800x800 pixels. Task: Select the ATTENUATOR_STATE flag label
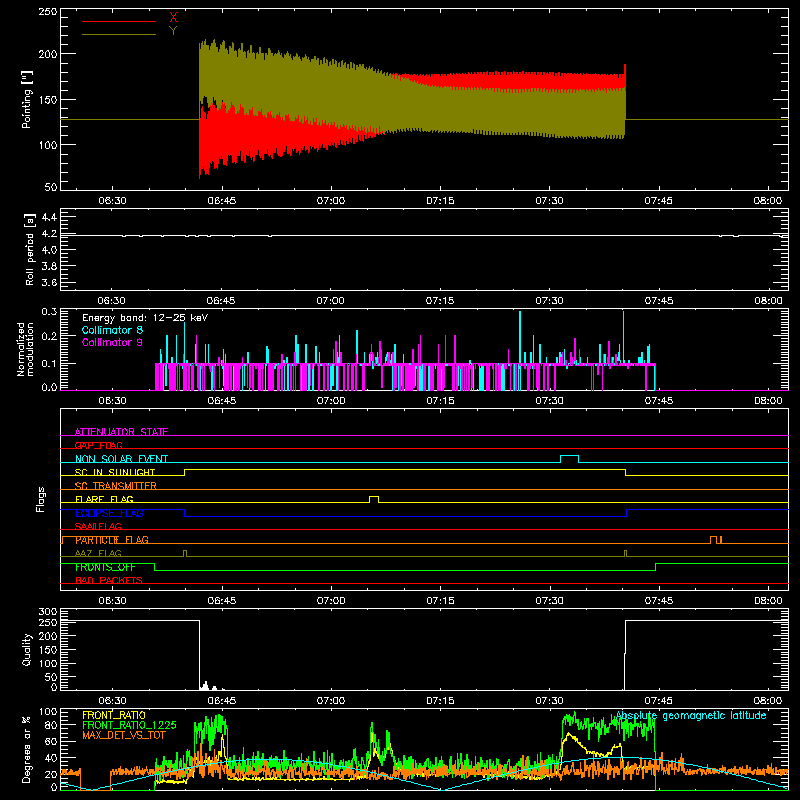121,432
